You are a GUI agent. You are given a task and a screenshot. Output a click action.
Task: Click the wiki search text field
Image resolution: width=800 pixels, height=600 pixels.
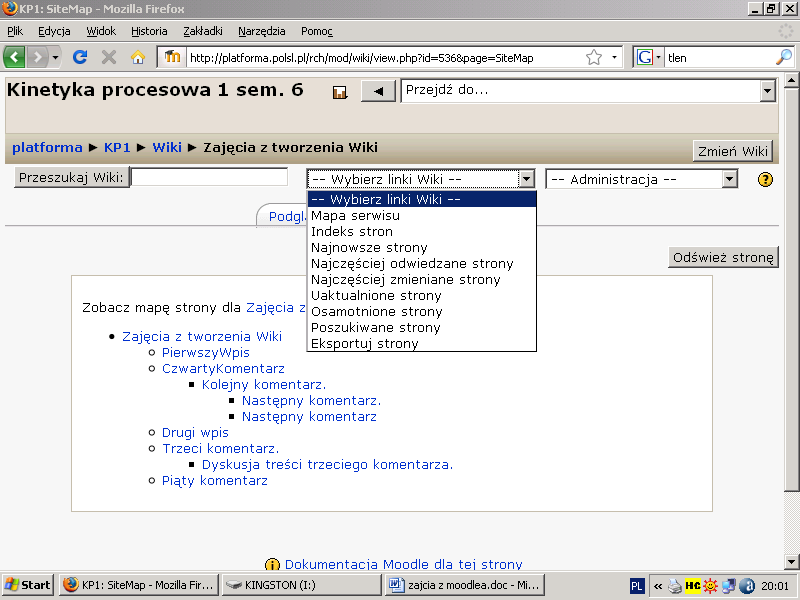tap(210, 177)
